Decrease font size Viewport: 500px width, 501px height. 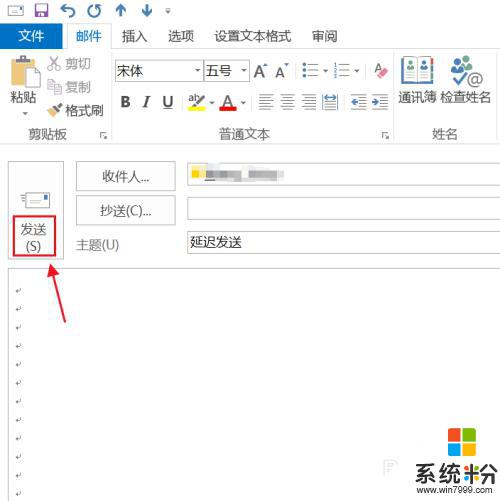(282, 70)
